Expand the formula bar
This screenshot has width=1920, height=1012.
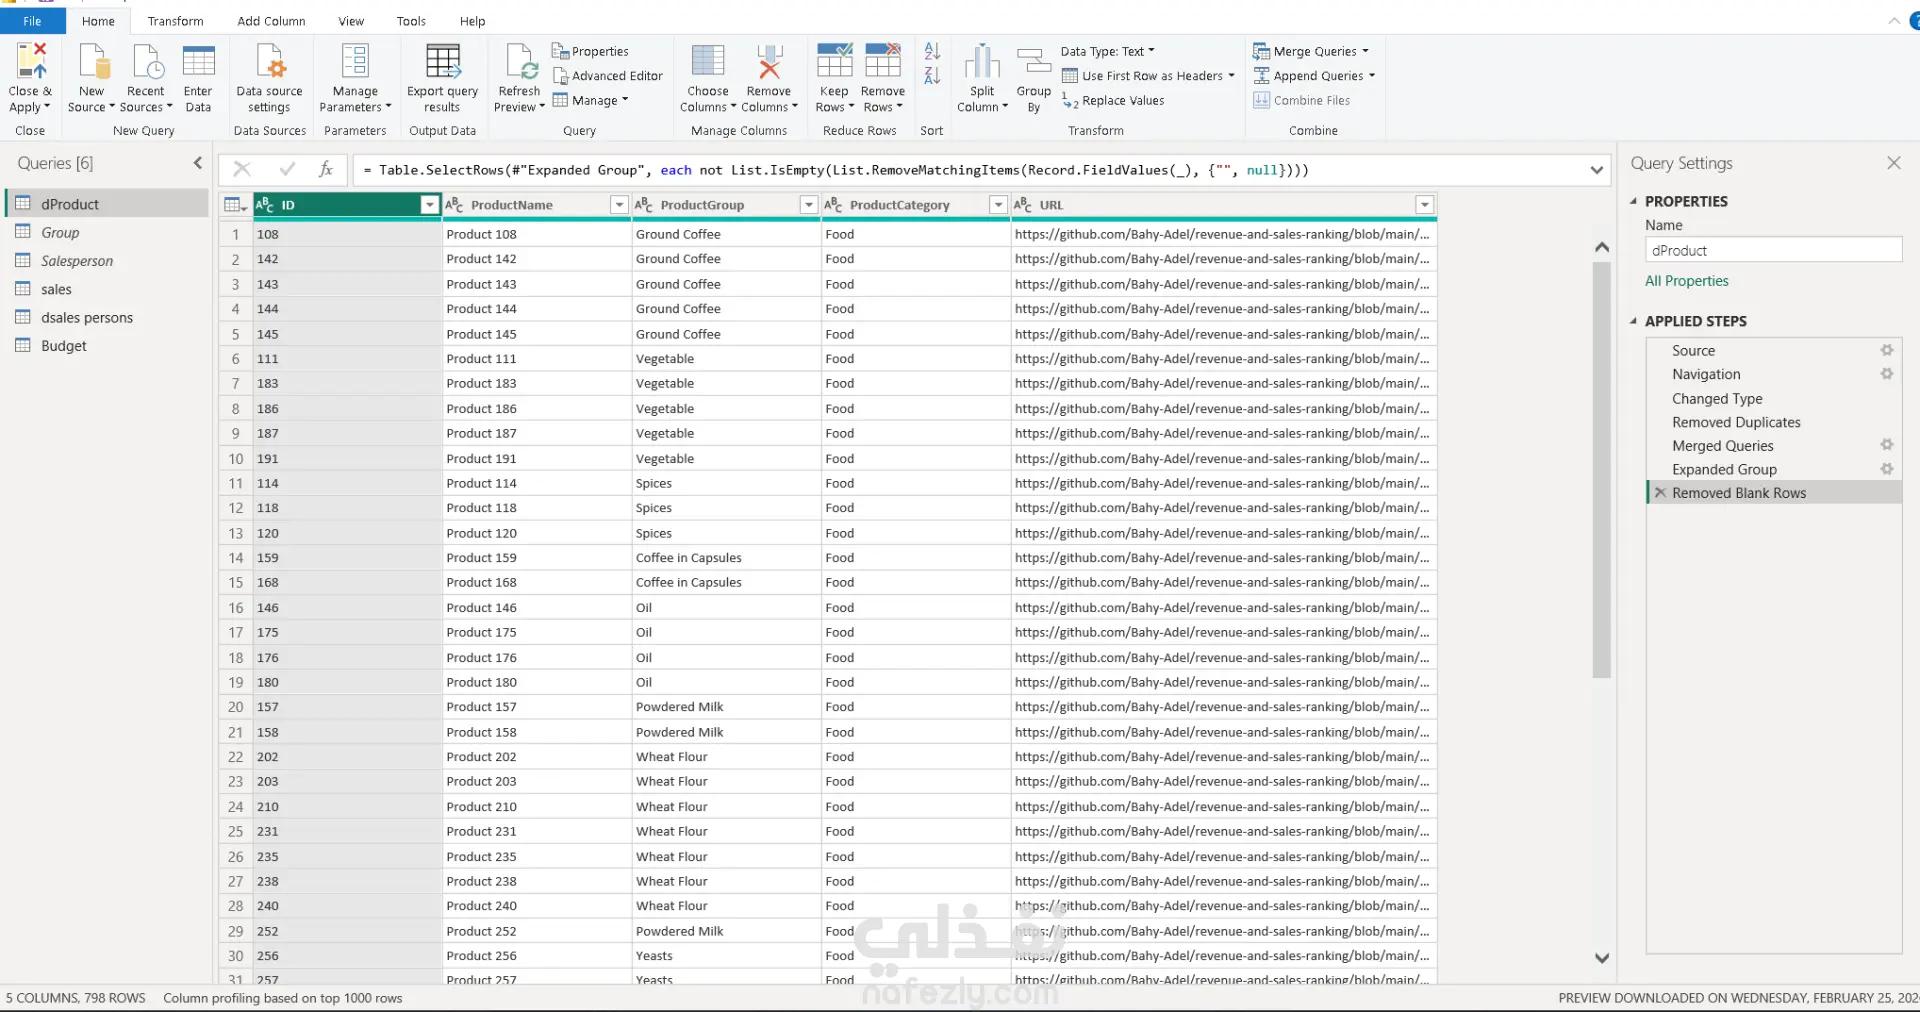(1596, 170)
